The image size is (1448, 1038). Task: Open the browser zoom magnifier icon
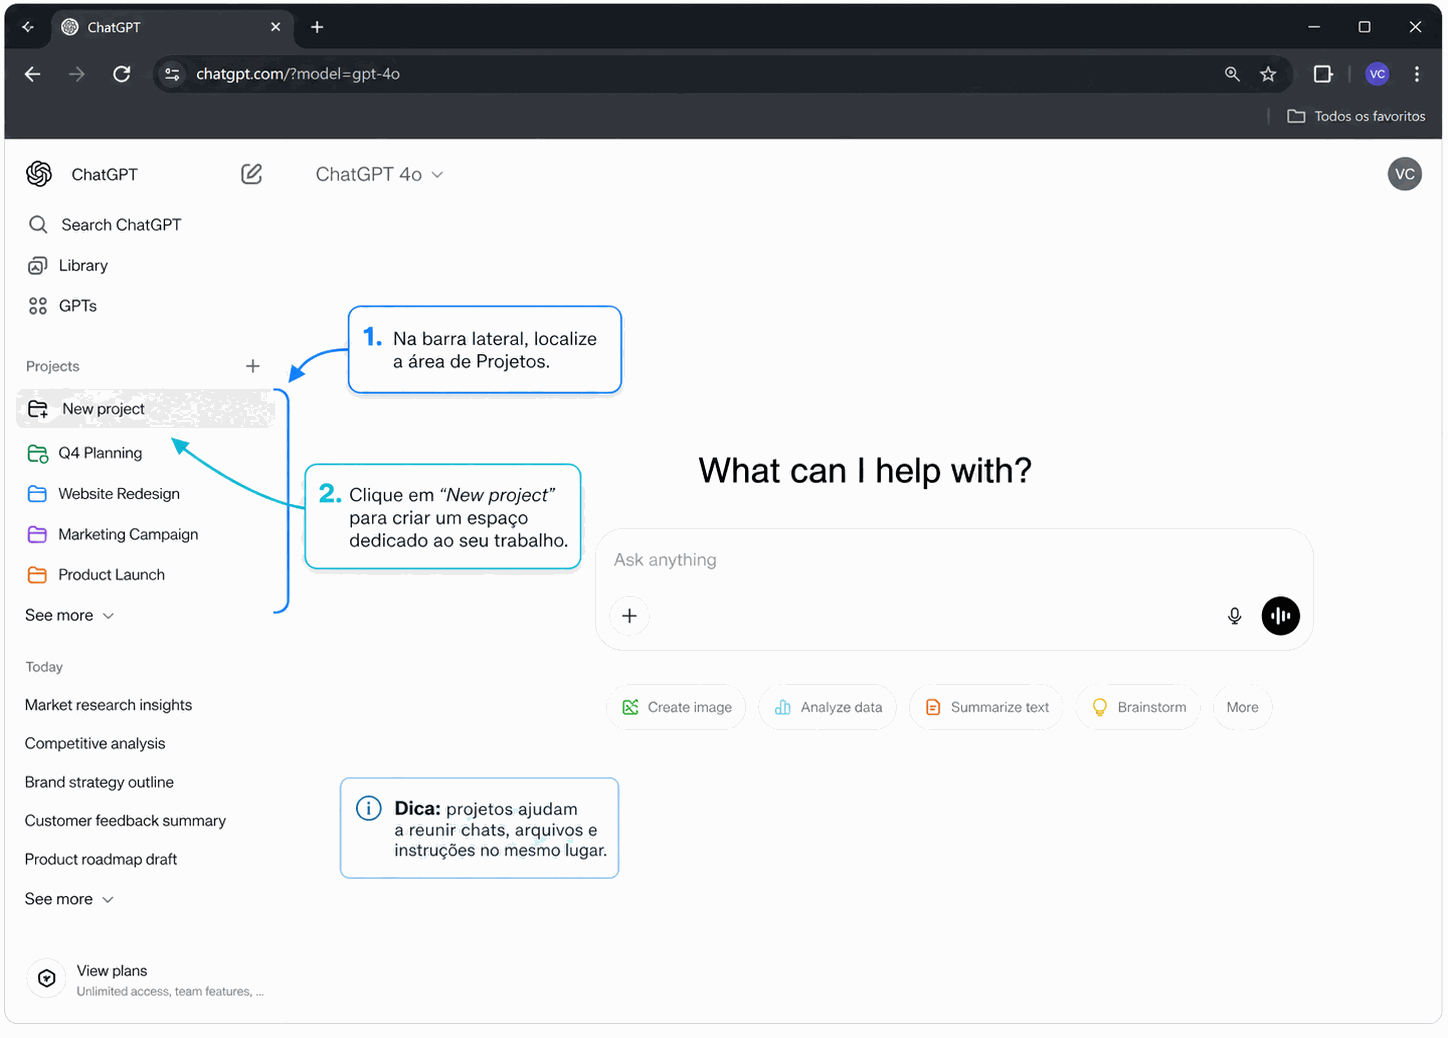click(x=1232, y=74)
